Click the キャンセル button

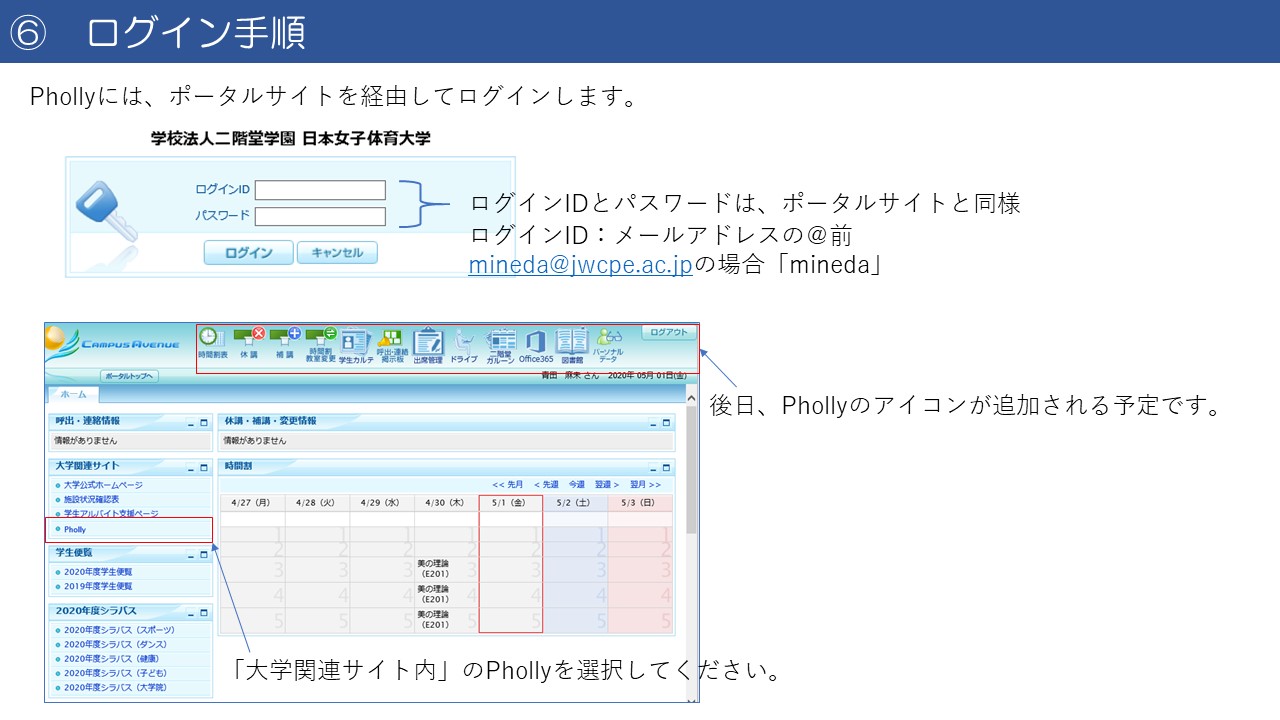coord(337,253)
